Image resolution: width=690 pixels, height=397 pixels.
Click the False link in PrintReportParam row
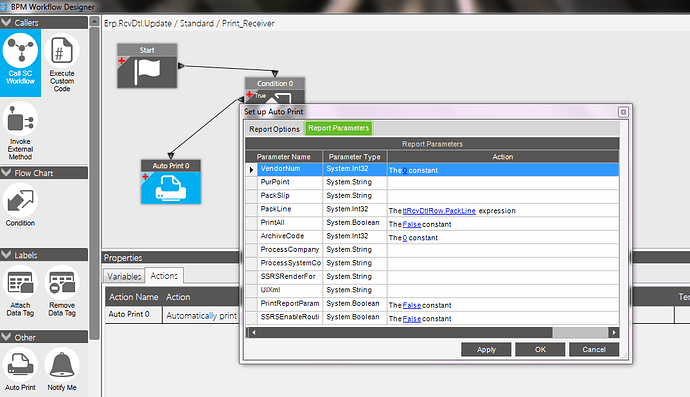pyautogui.click(x=412, y=305)
